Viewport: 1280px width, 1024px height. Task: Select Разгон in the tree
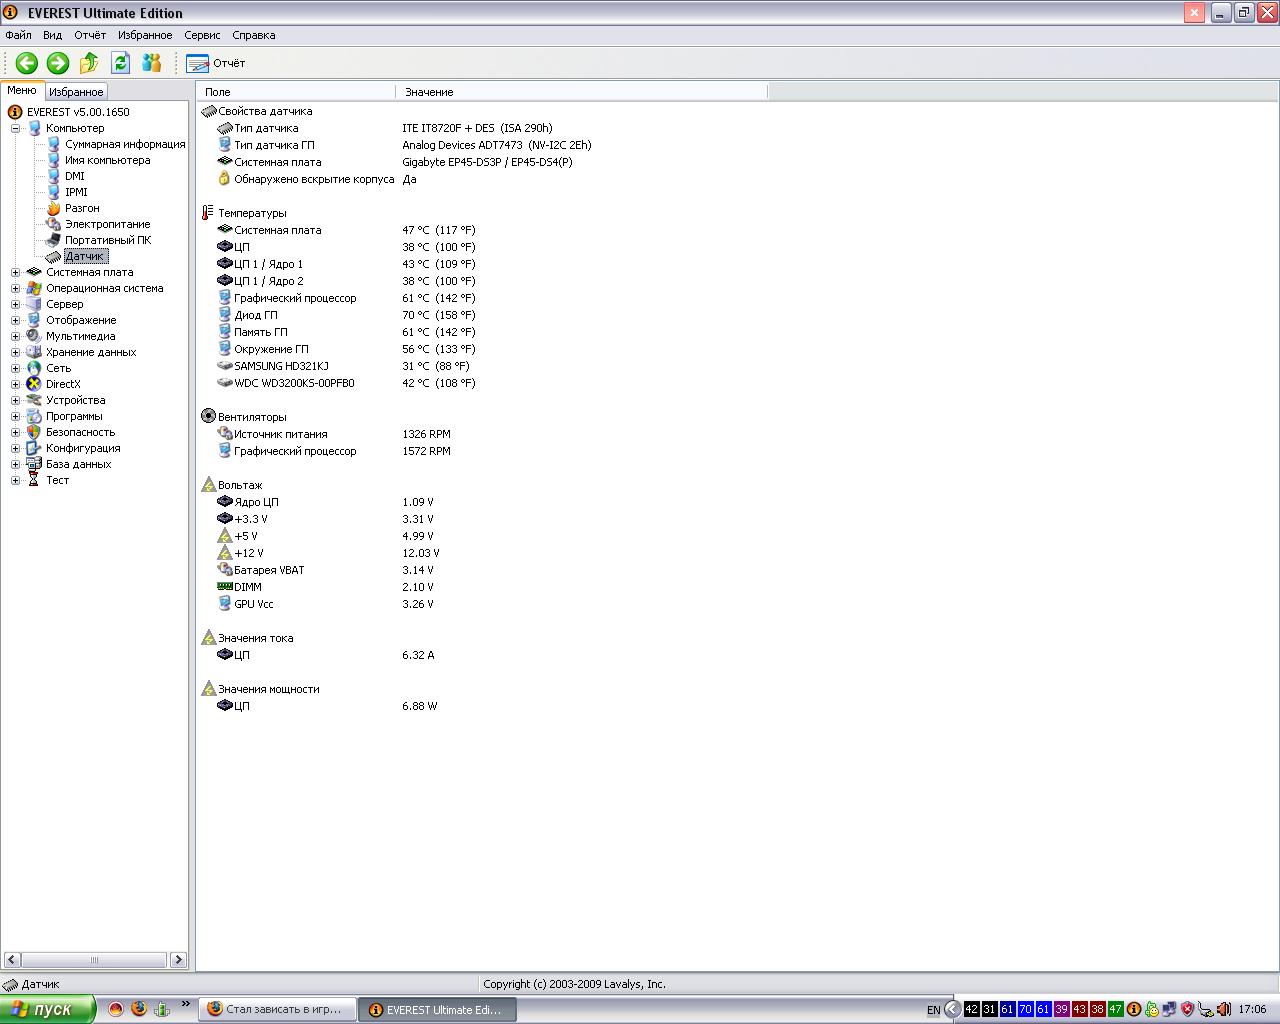point(82,208)
